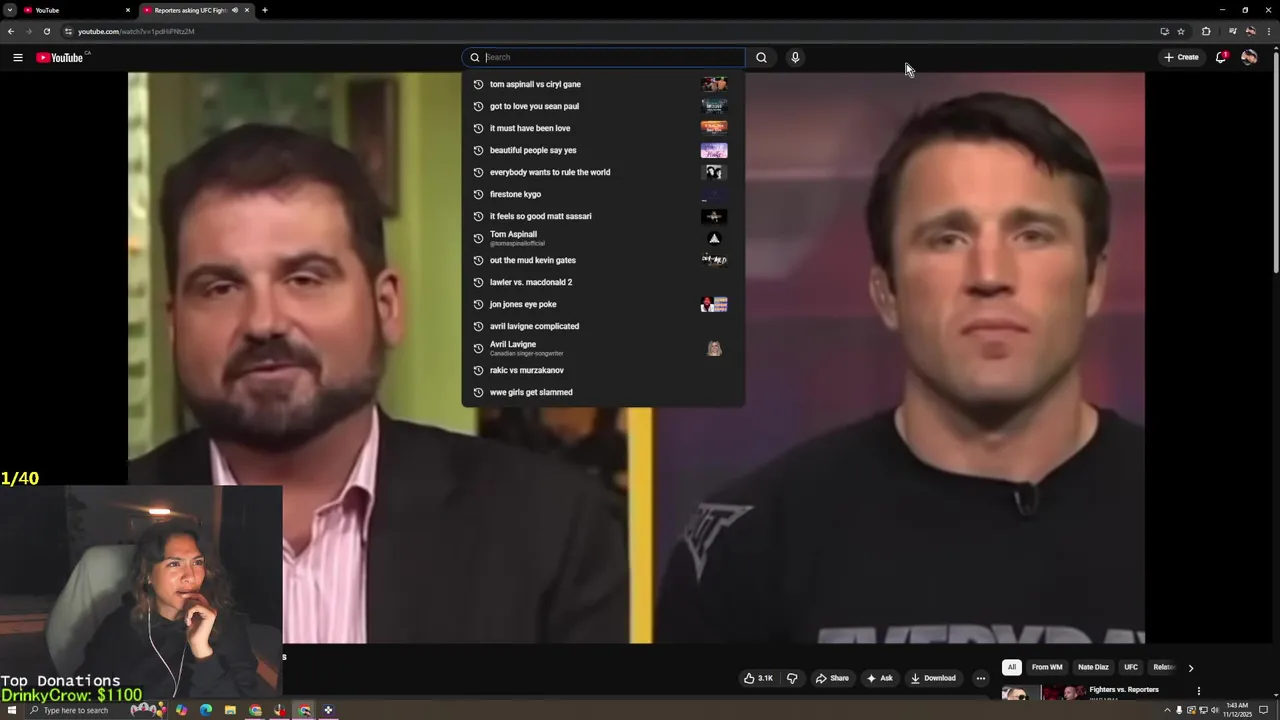Choose suggestion jon jones eye poke
The image size is (1280, 720).
pyautogui.click(x=603, y=304)
